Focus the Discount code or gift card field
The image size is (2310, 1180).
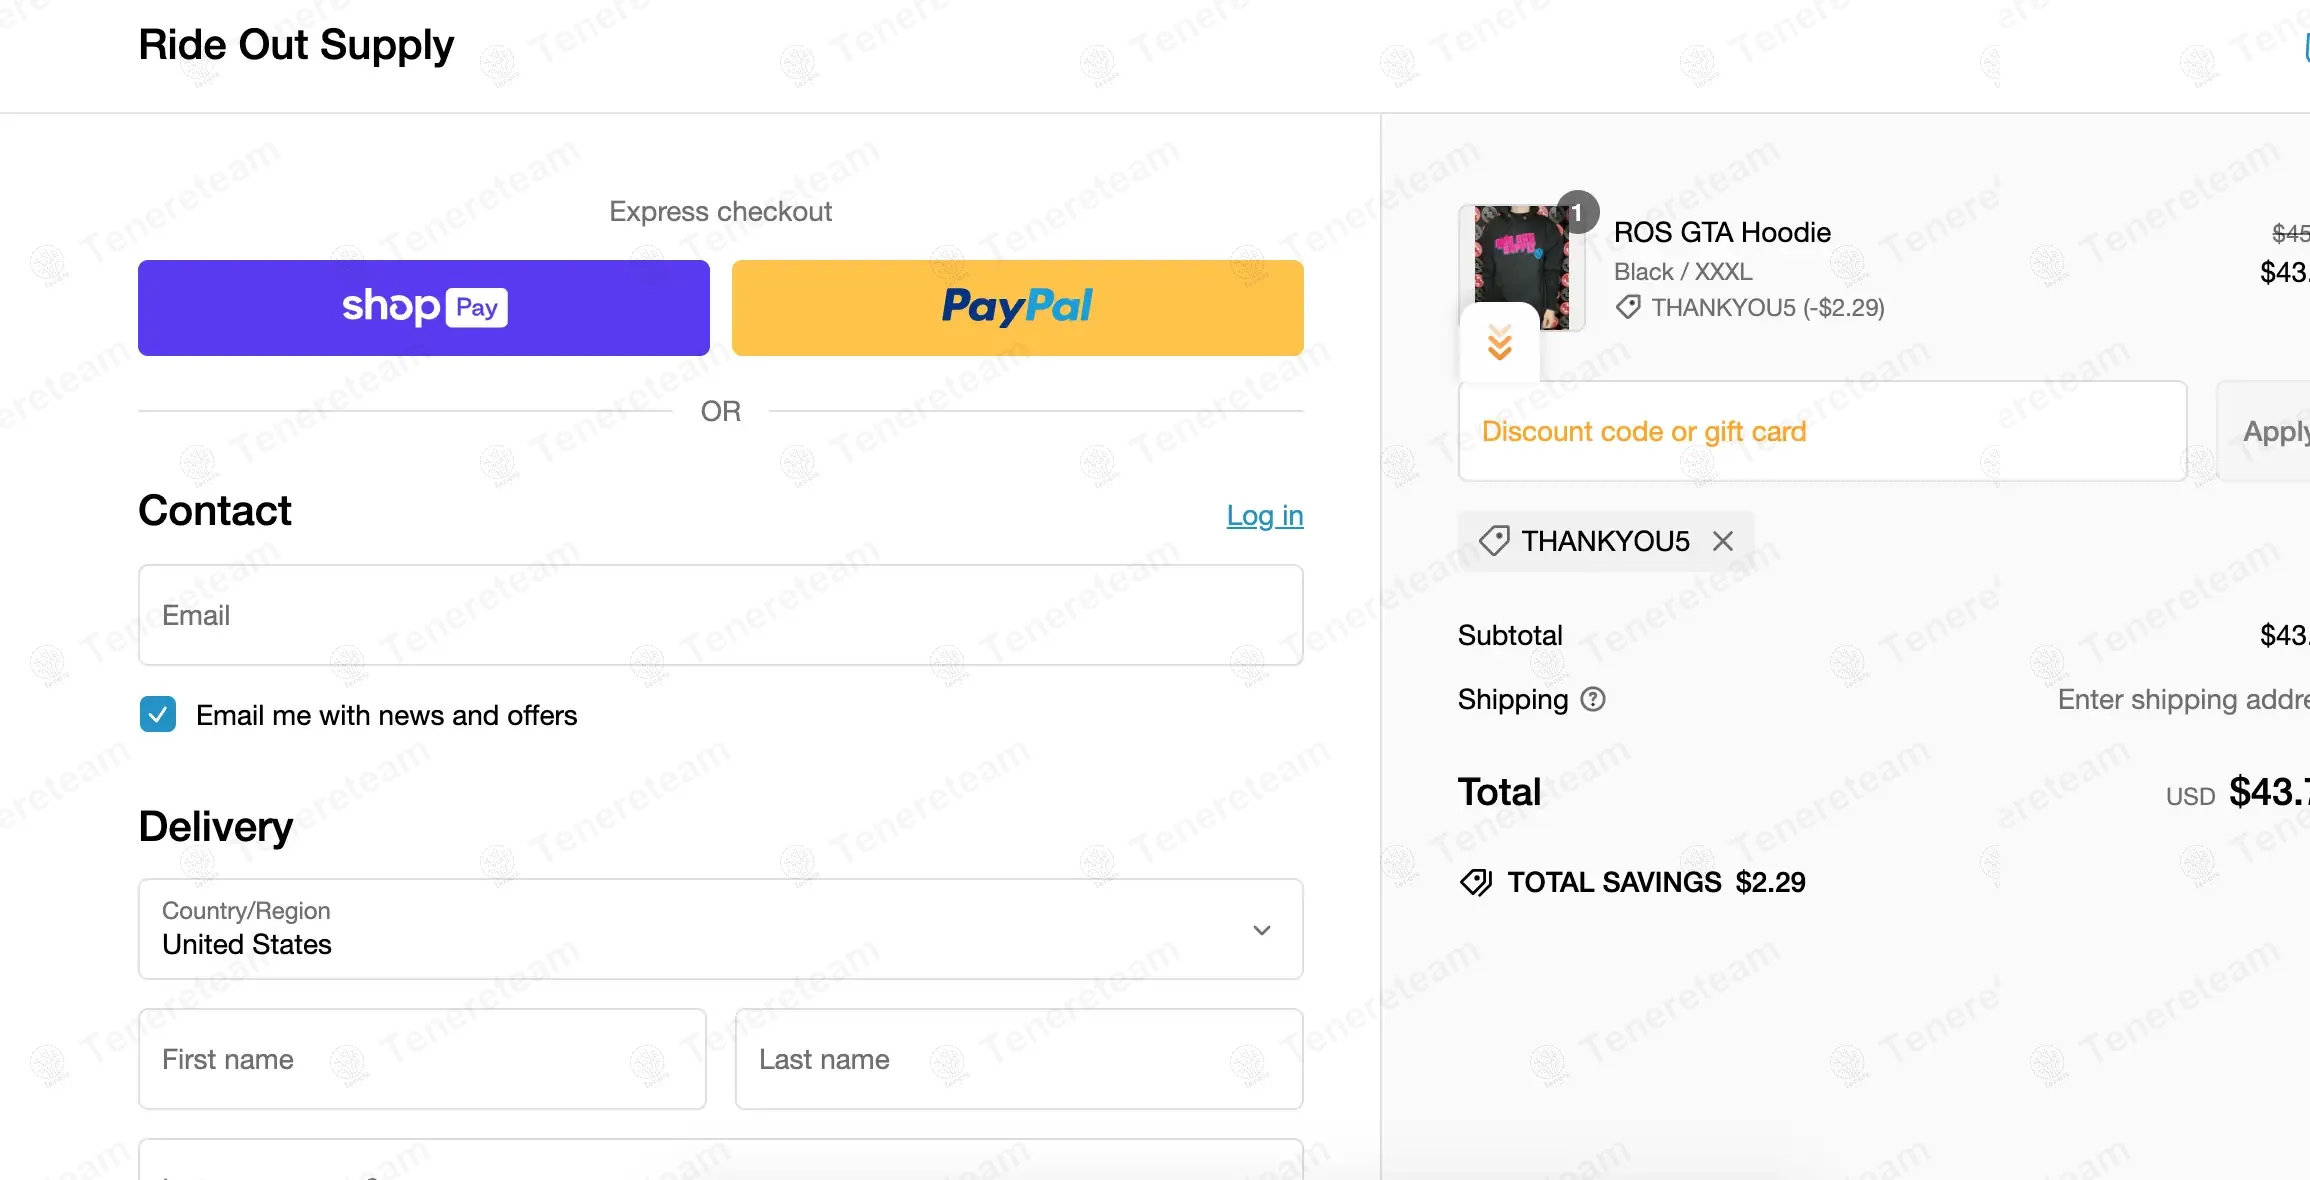pyautogui.click(x=1822, y=431)
